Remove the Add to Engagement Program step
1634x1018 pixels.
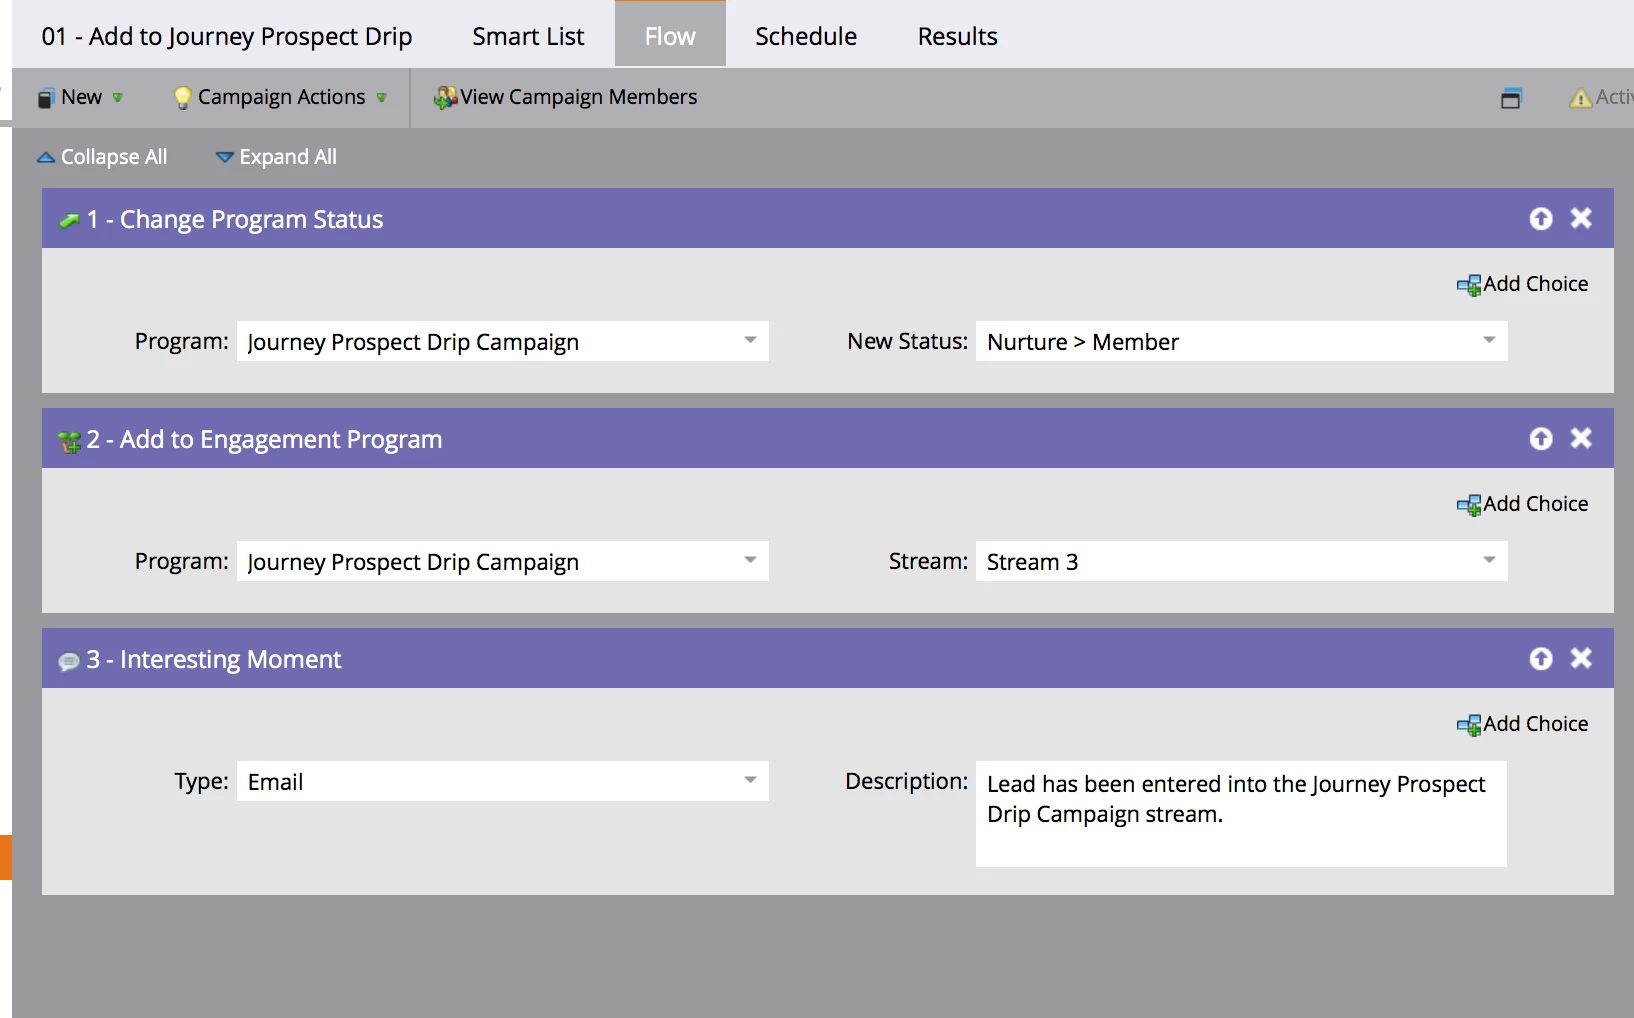point(1581,438)
